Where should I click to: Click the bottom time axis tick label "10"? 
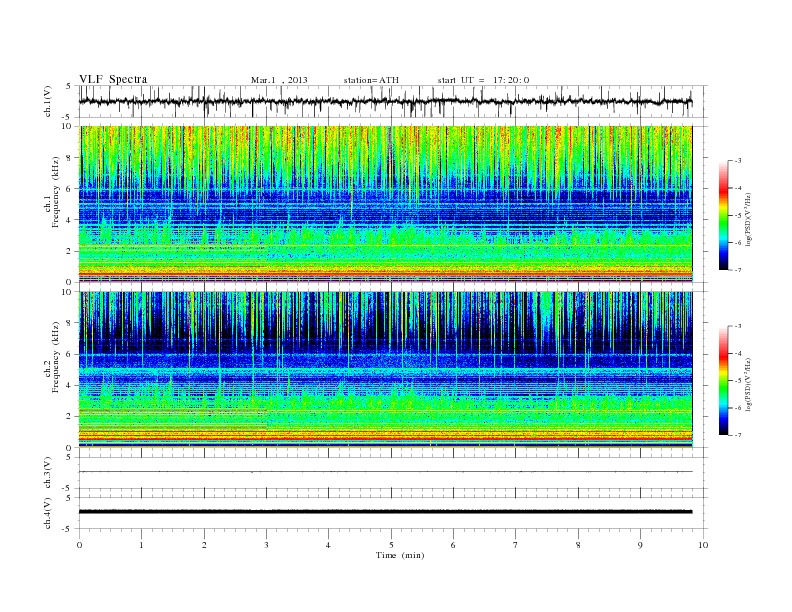703,545
